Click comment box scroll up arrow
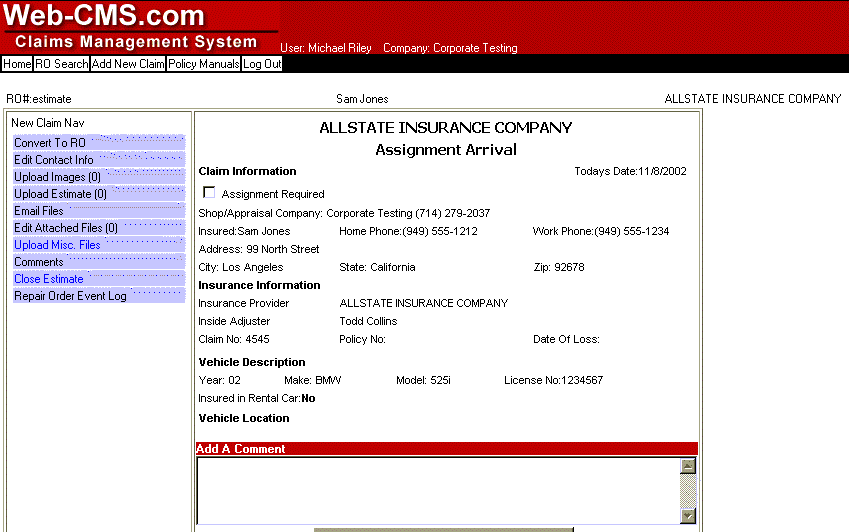The height and width of the screenshot is (532, 849). click(687, 466)
